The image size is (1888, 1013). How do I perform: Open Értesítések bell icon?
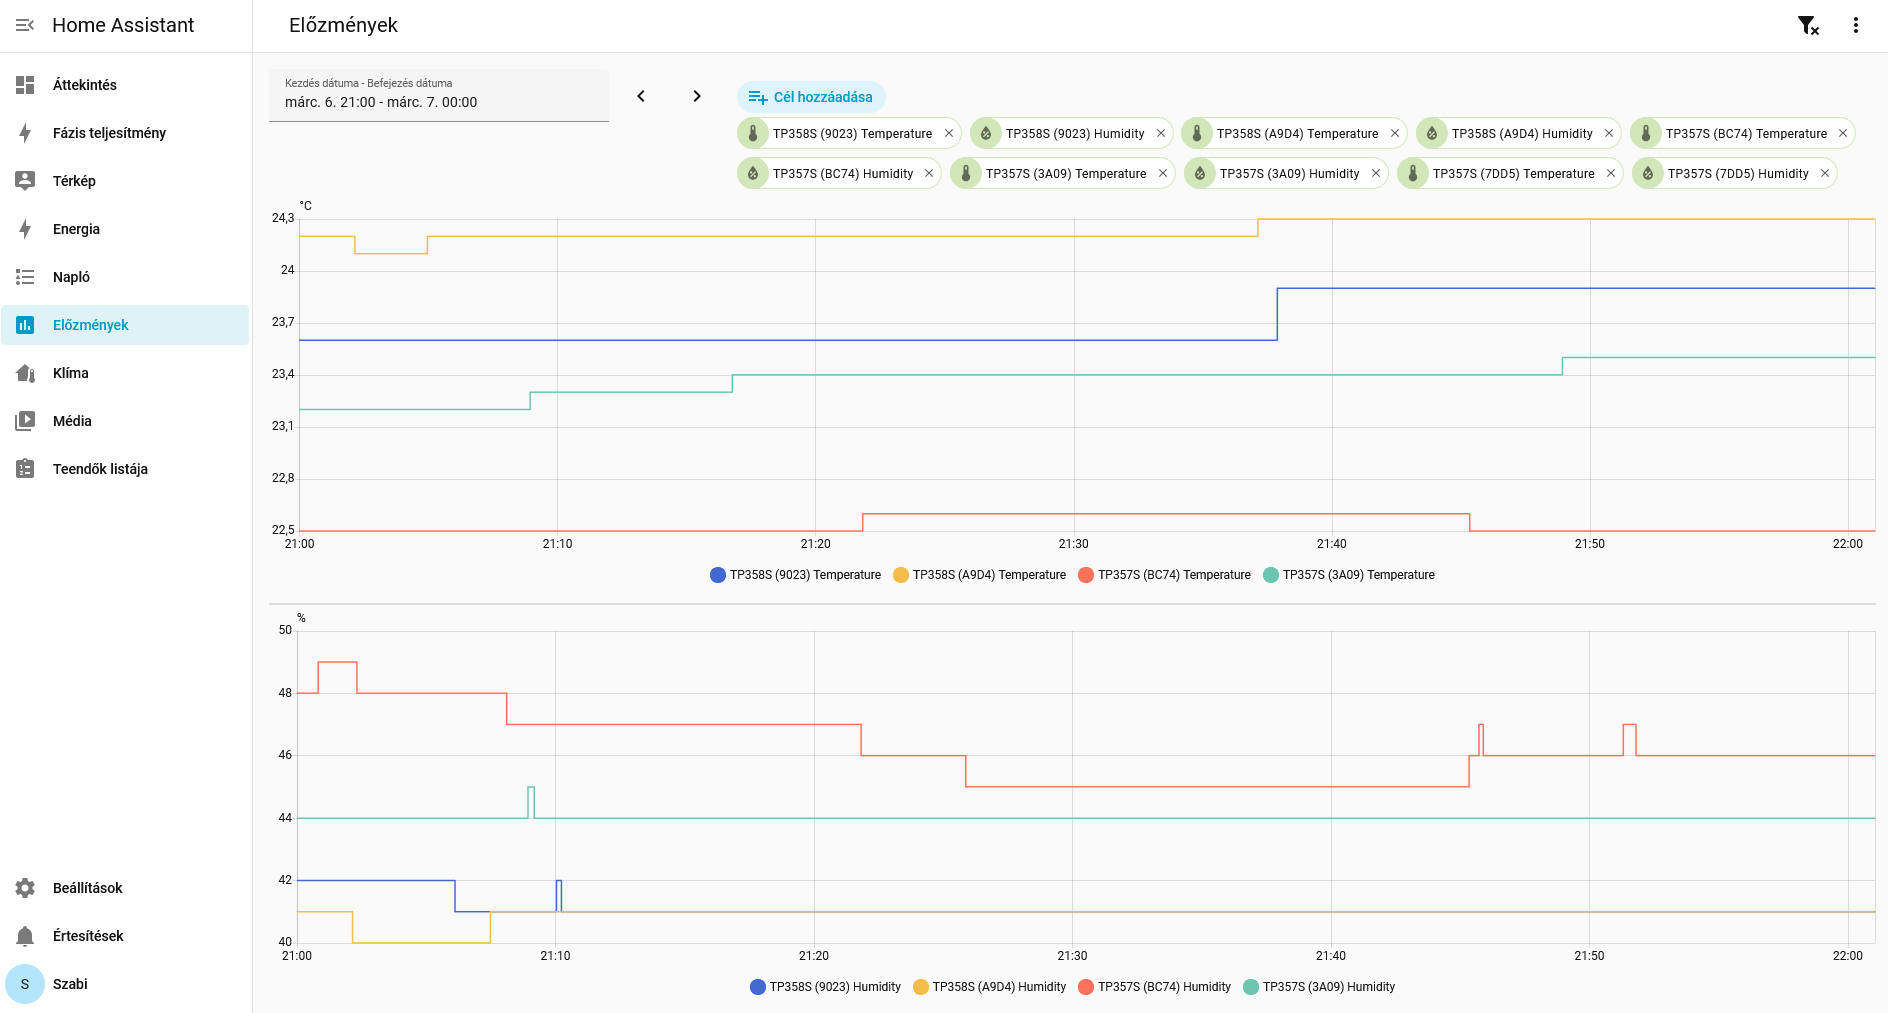point(25,936)
